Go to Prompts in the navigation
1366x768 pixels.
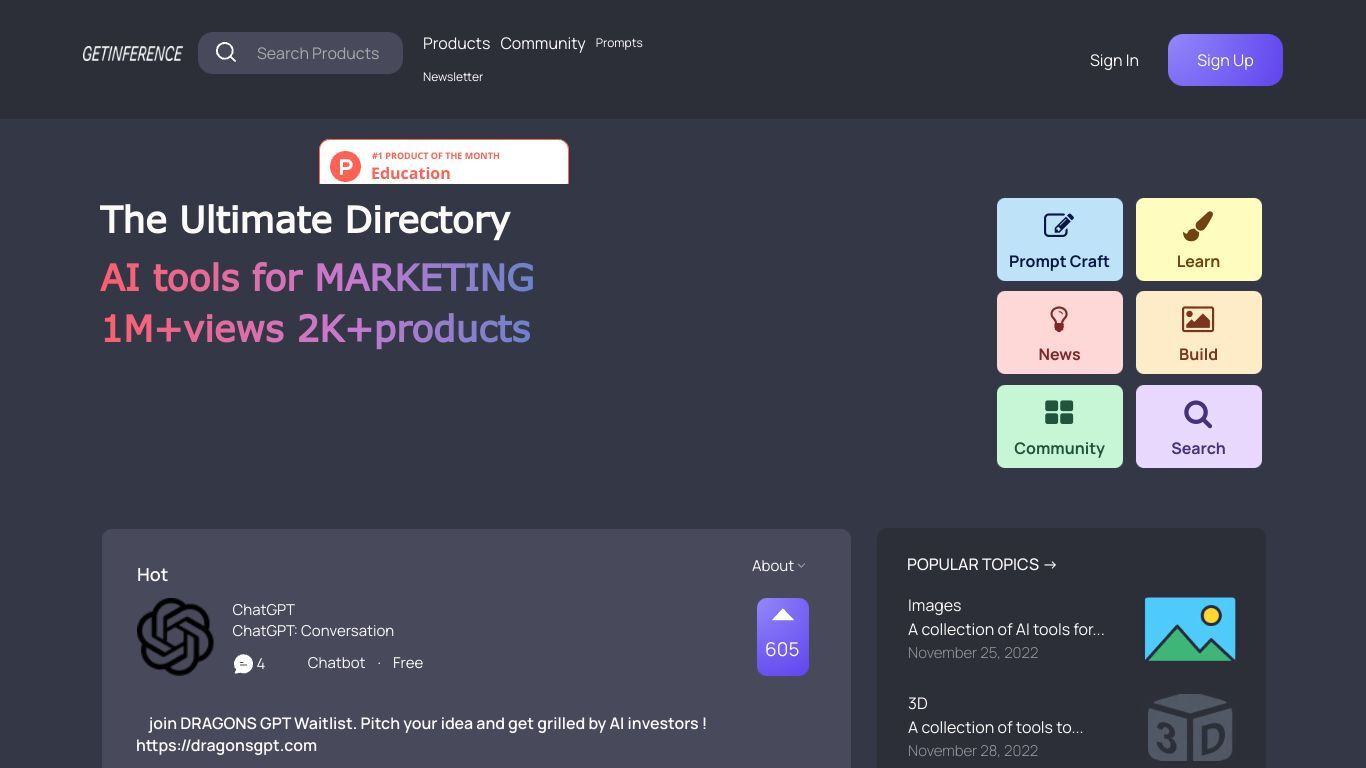click(619, 43)
